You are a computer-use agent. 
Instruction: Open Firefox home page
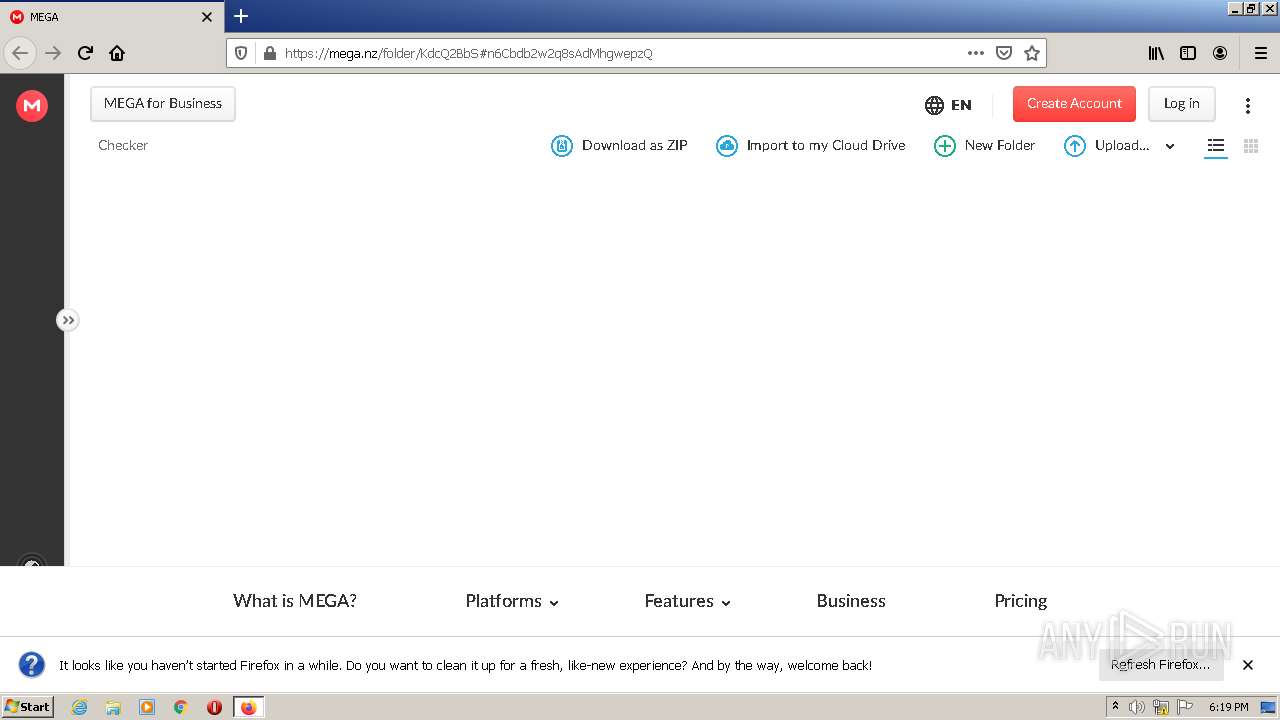pos(117,53)
